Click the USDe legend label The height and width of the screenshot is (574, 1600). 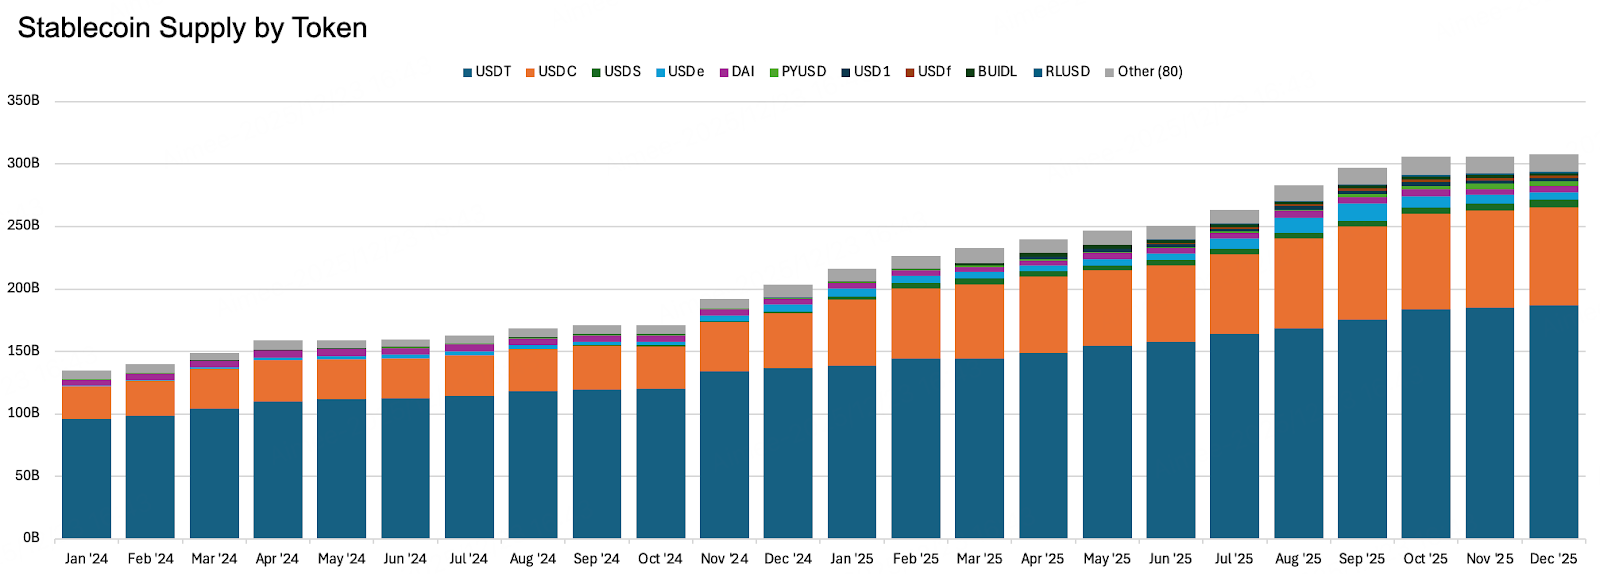pos(686,72)
